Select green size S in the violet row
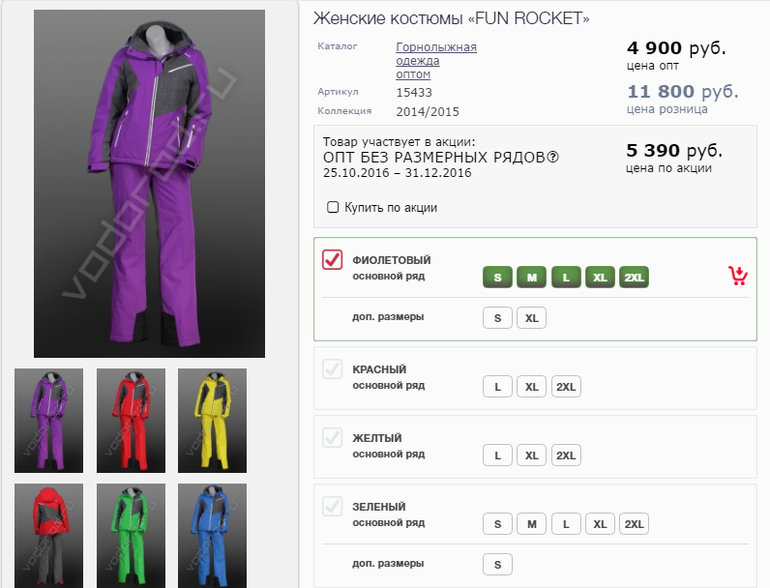Viewport: 770px width, 588px height. pos(497,277)
